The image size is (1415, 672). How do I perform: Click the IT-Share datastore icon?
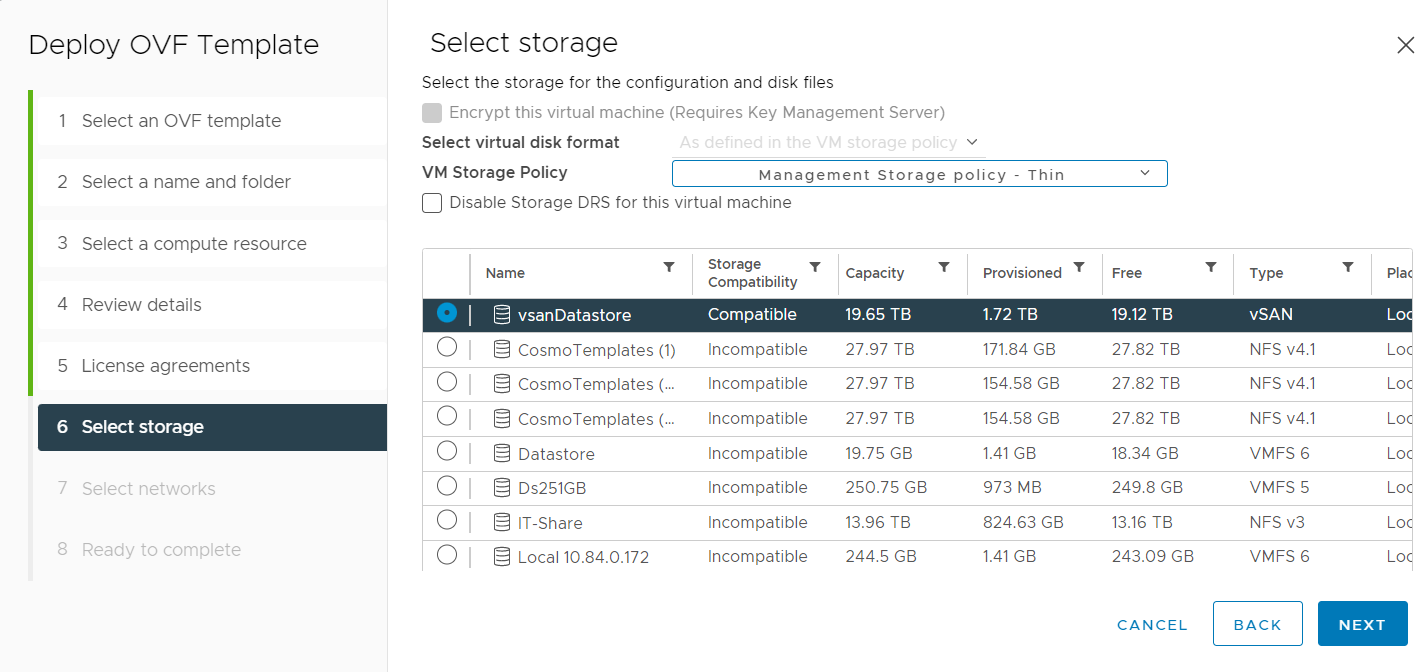(x=502, y=523)
